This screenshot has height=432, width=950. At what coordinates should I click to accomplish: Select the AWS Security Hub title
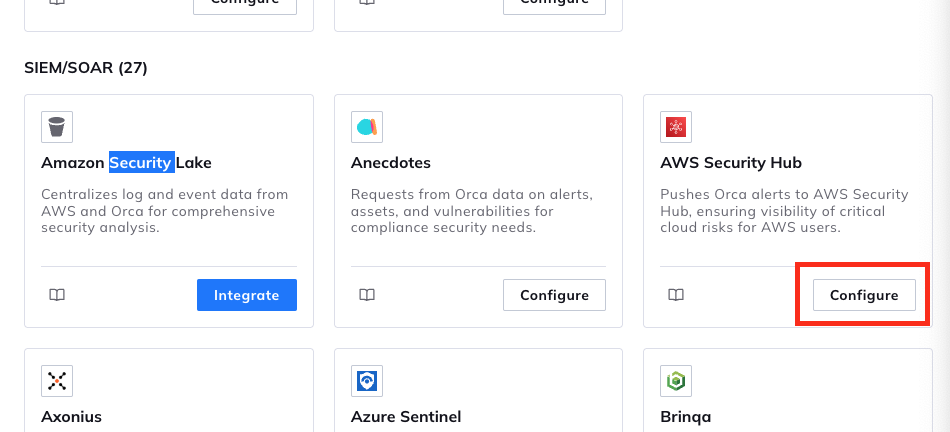tap(731, 163)
